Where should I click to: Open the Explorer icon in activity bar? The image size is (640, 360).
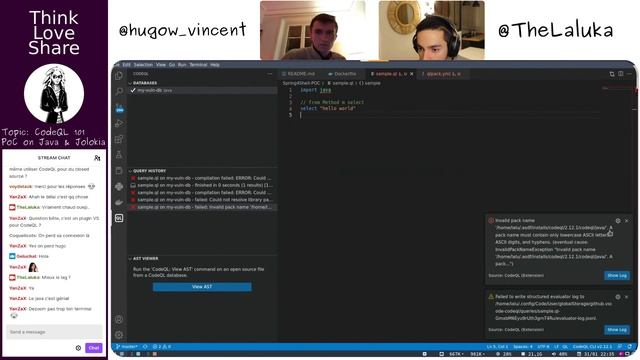point(119,76)
